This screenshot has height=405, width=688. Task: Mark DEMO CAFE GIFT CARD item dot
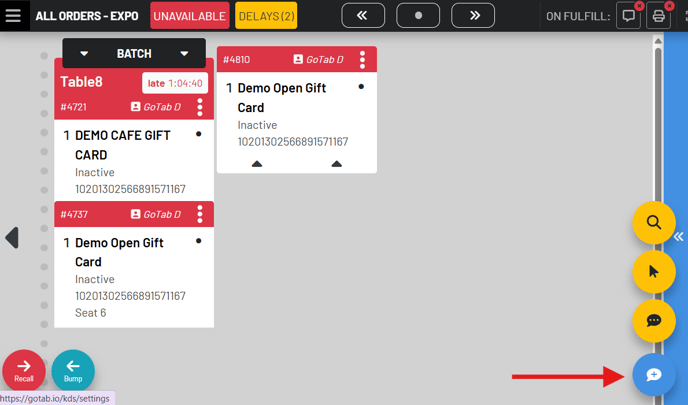coord(199,134)
